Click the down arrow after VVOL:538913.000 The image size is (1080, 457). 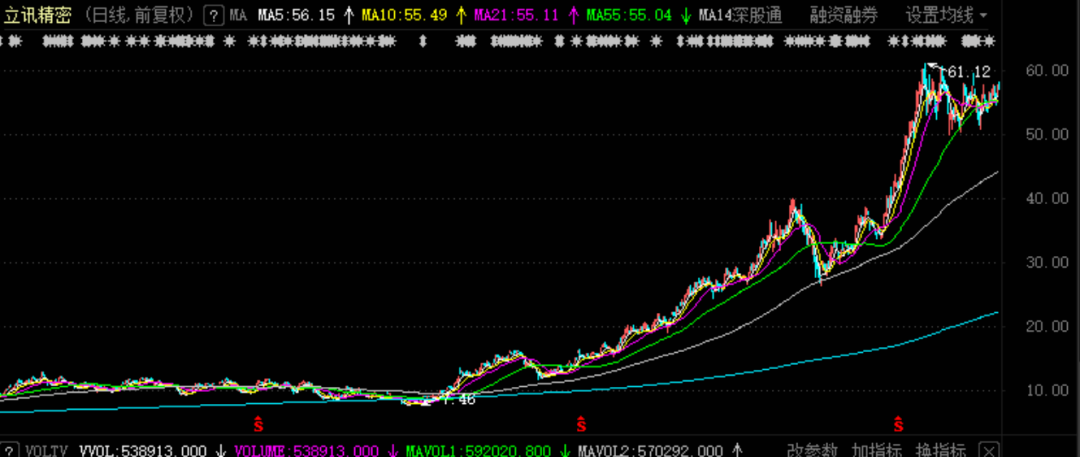221,451
